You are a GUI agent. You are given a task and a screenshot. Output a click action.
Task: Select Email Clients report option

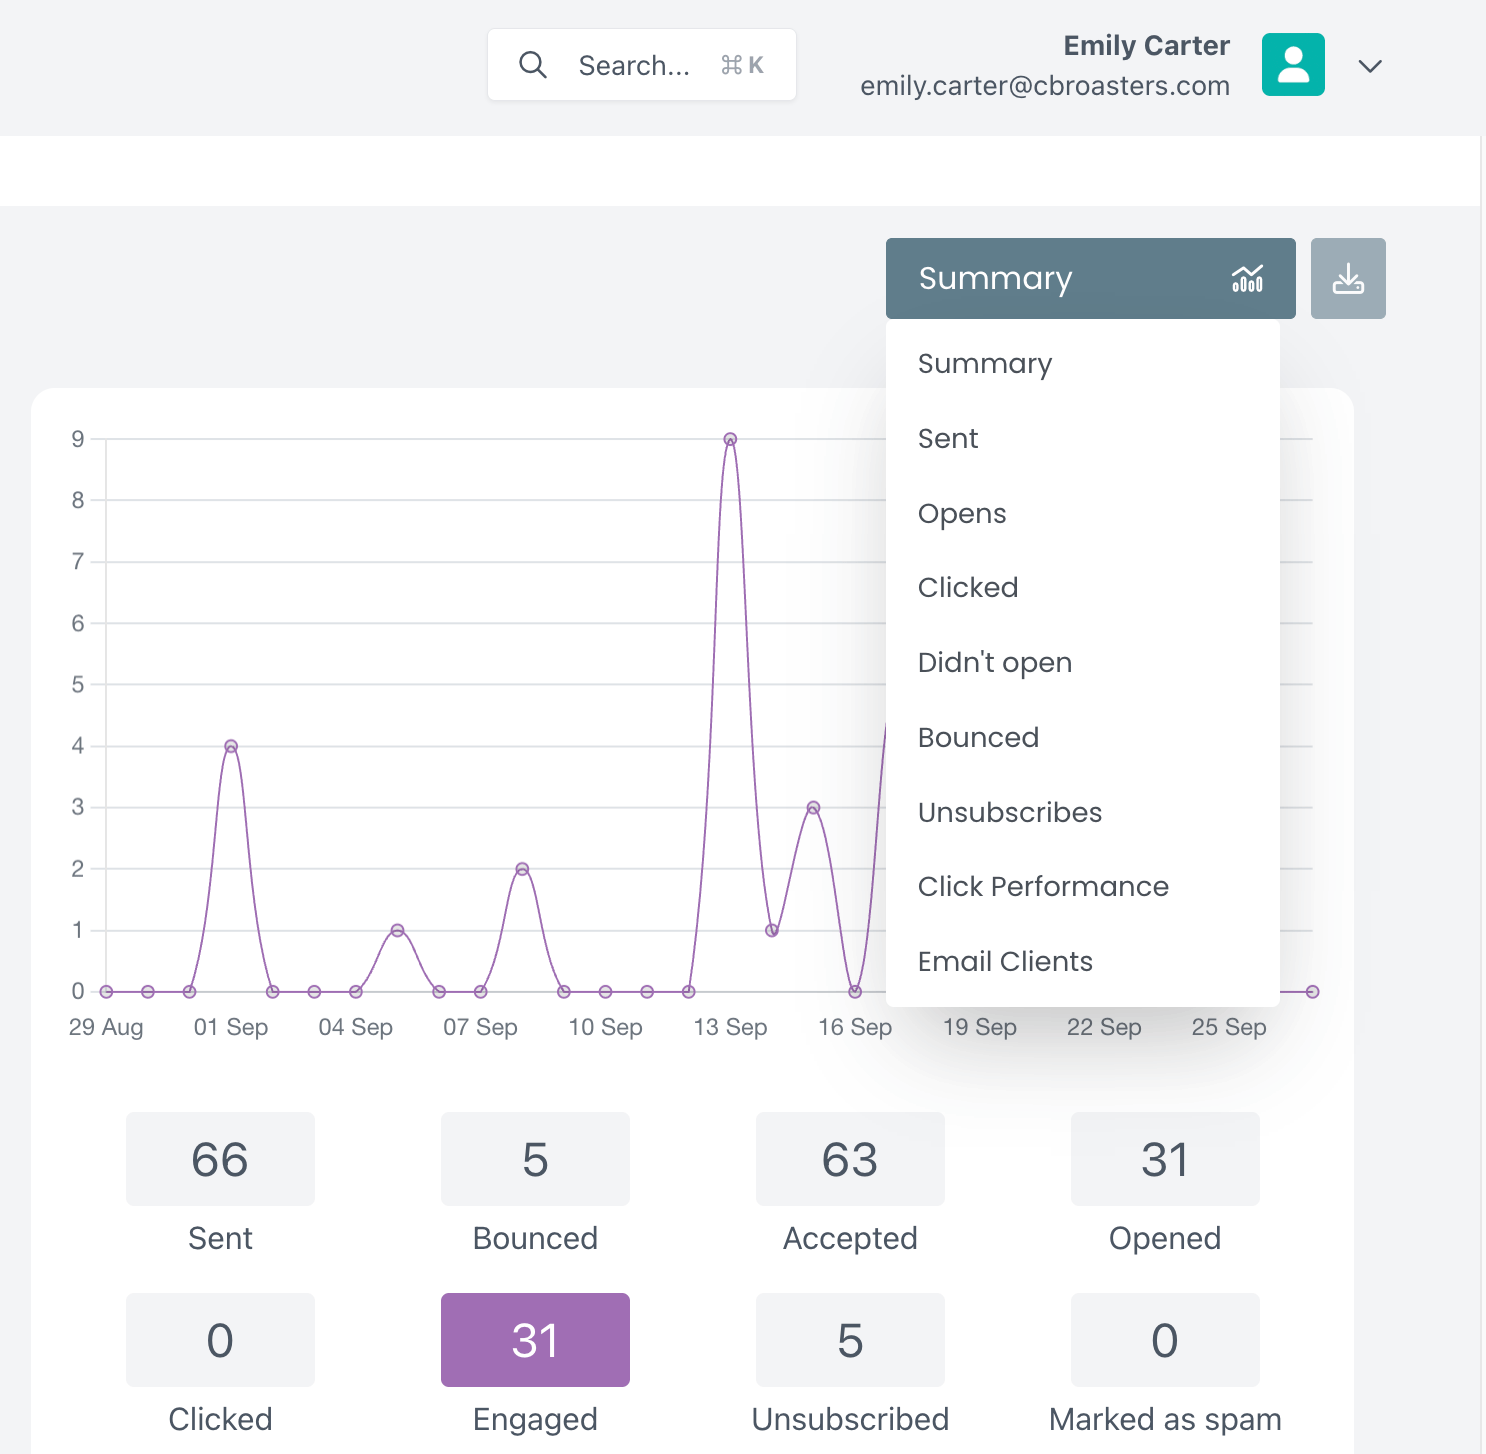(x=1005, y=962)
